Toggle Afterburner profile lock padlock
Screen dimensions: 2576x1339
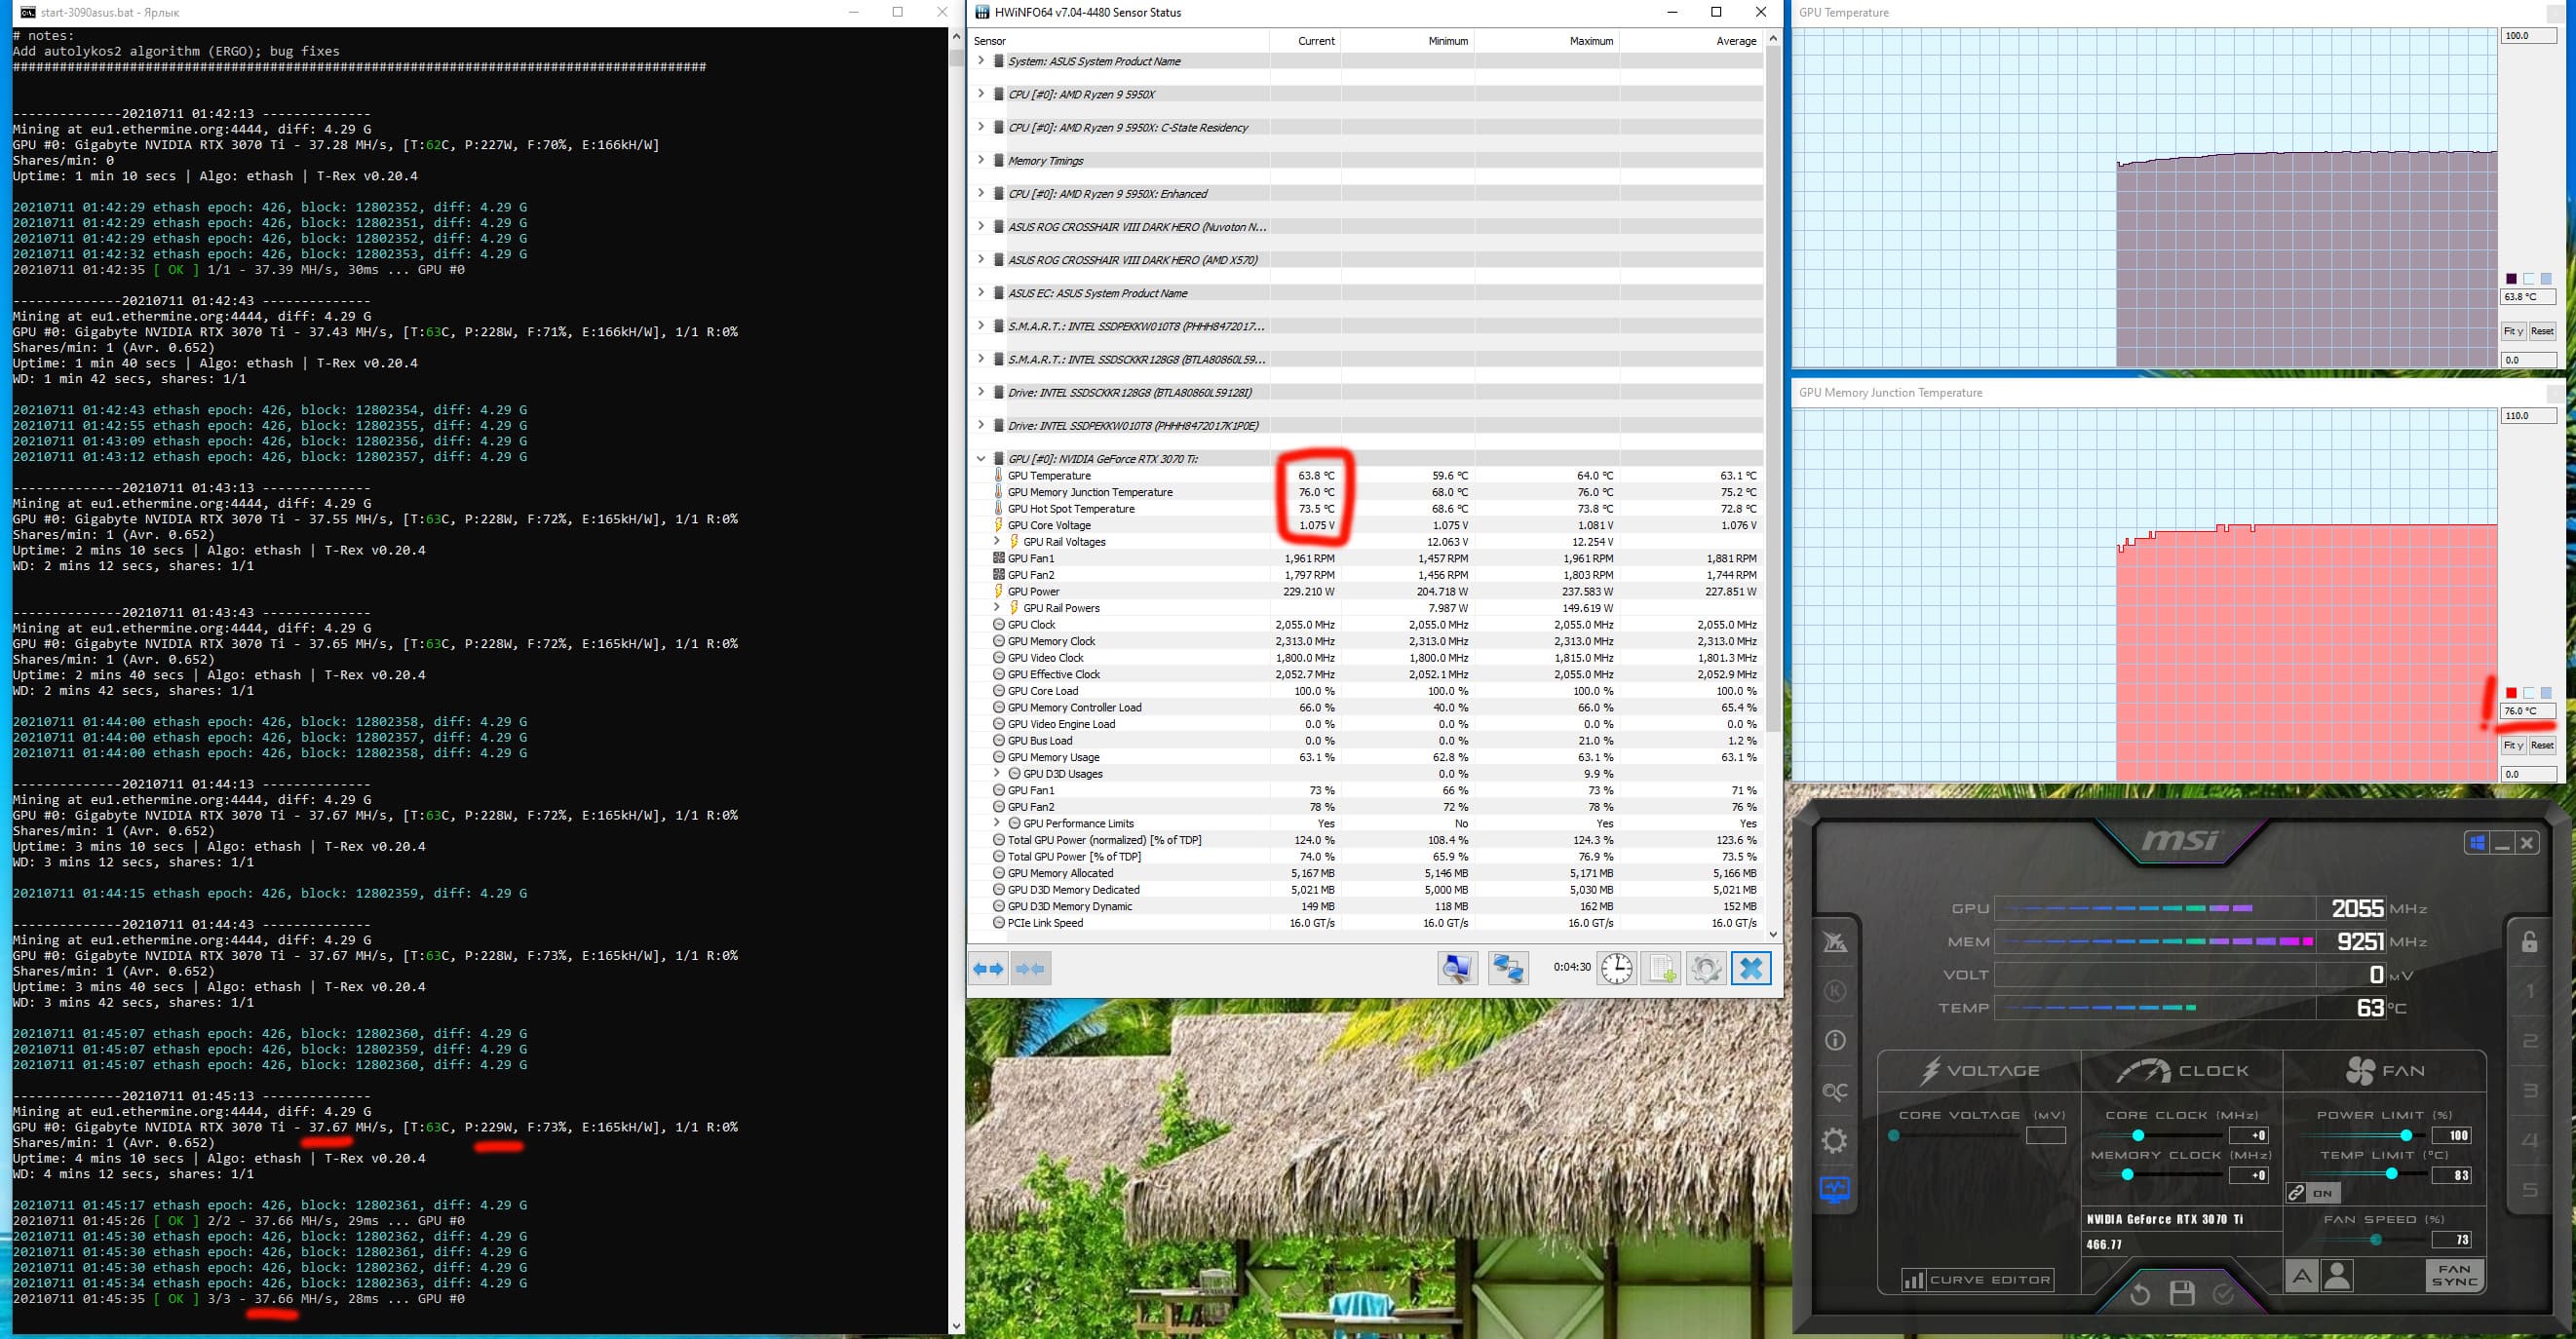point(2529,942)
